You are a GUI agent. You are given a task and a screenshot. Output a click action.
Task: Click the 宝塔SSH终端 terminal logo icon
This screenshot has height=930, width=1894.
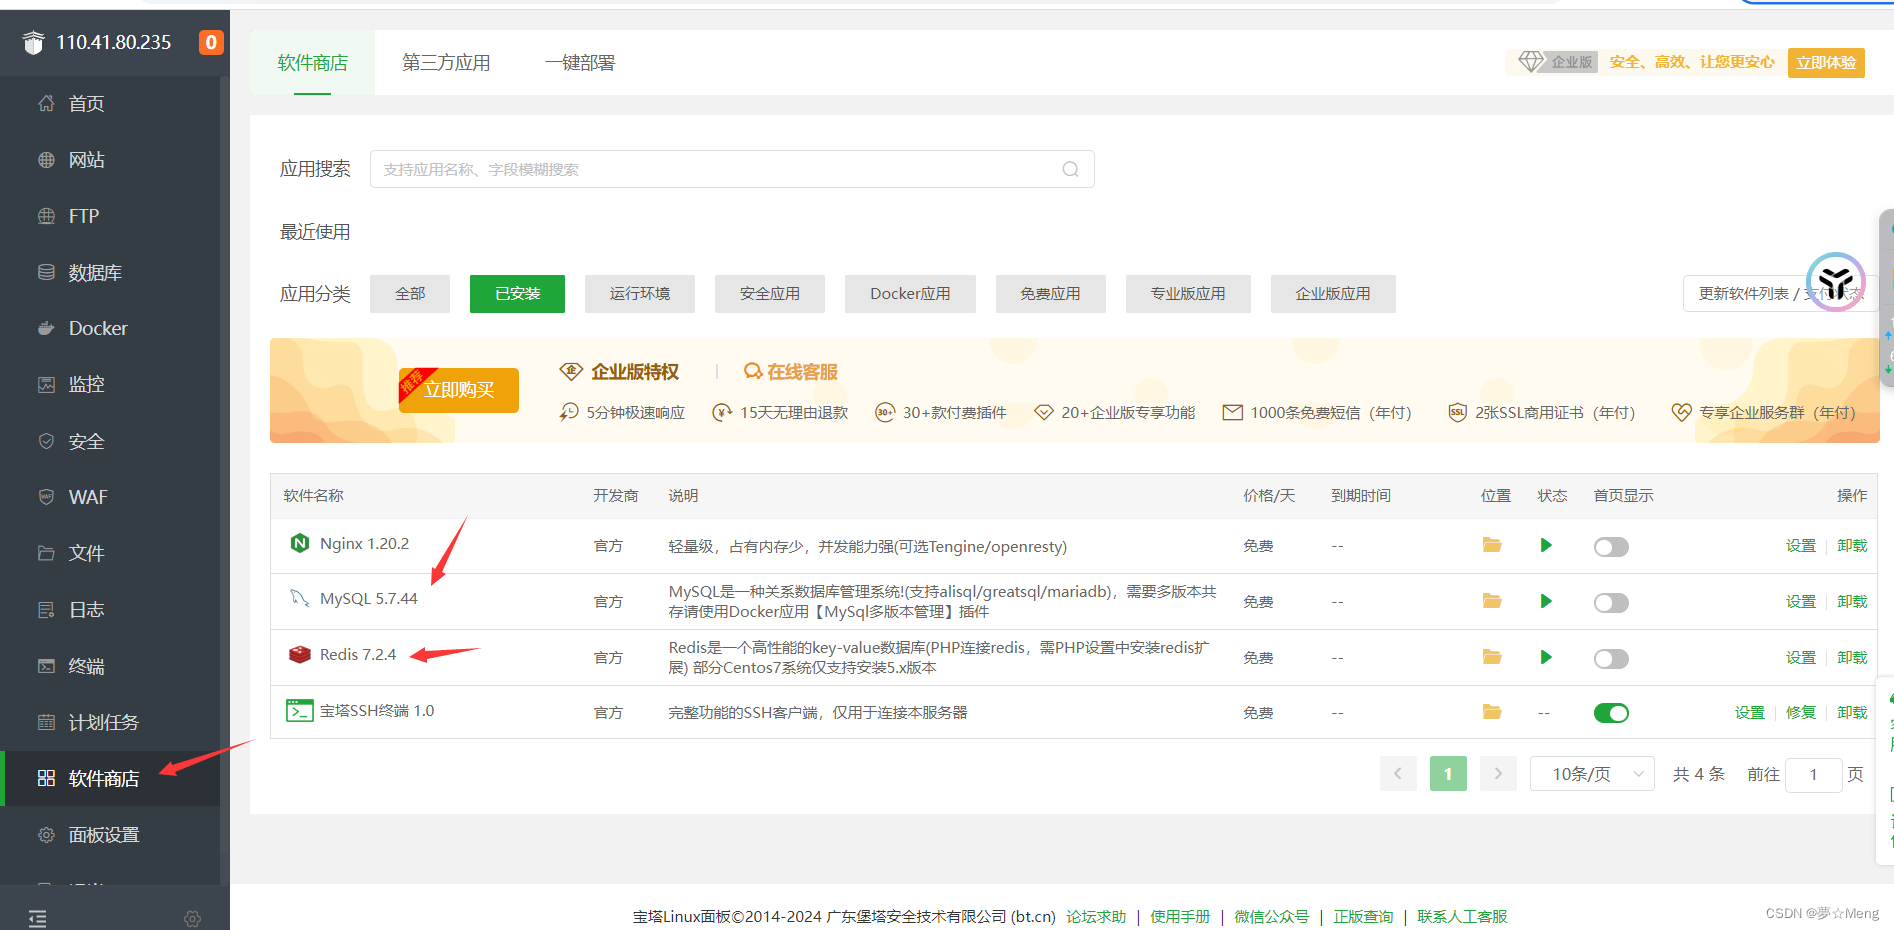coord(299,710)
